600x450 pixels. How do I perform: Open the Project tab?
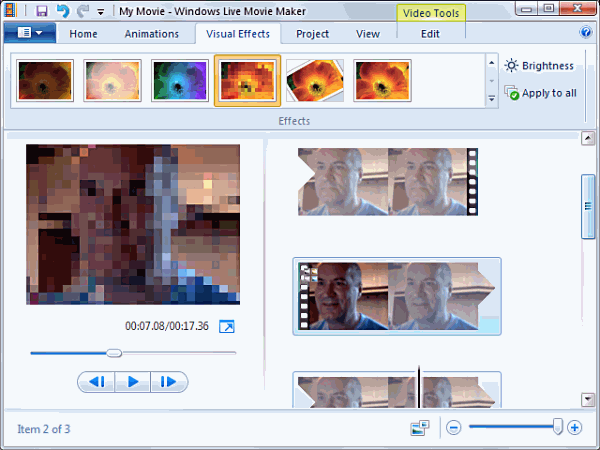312,34
